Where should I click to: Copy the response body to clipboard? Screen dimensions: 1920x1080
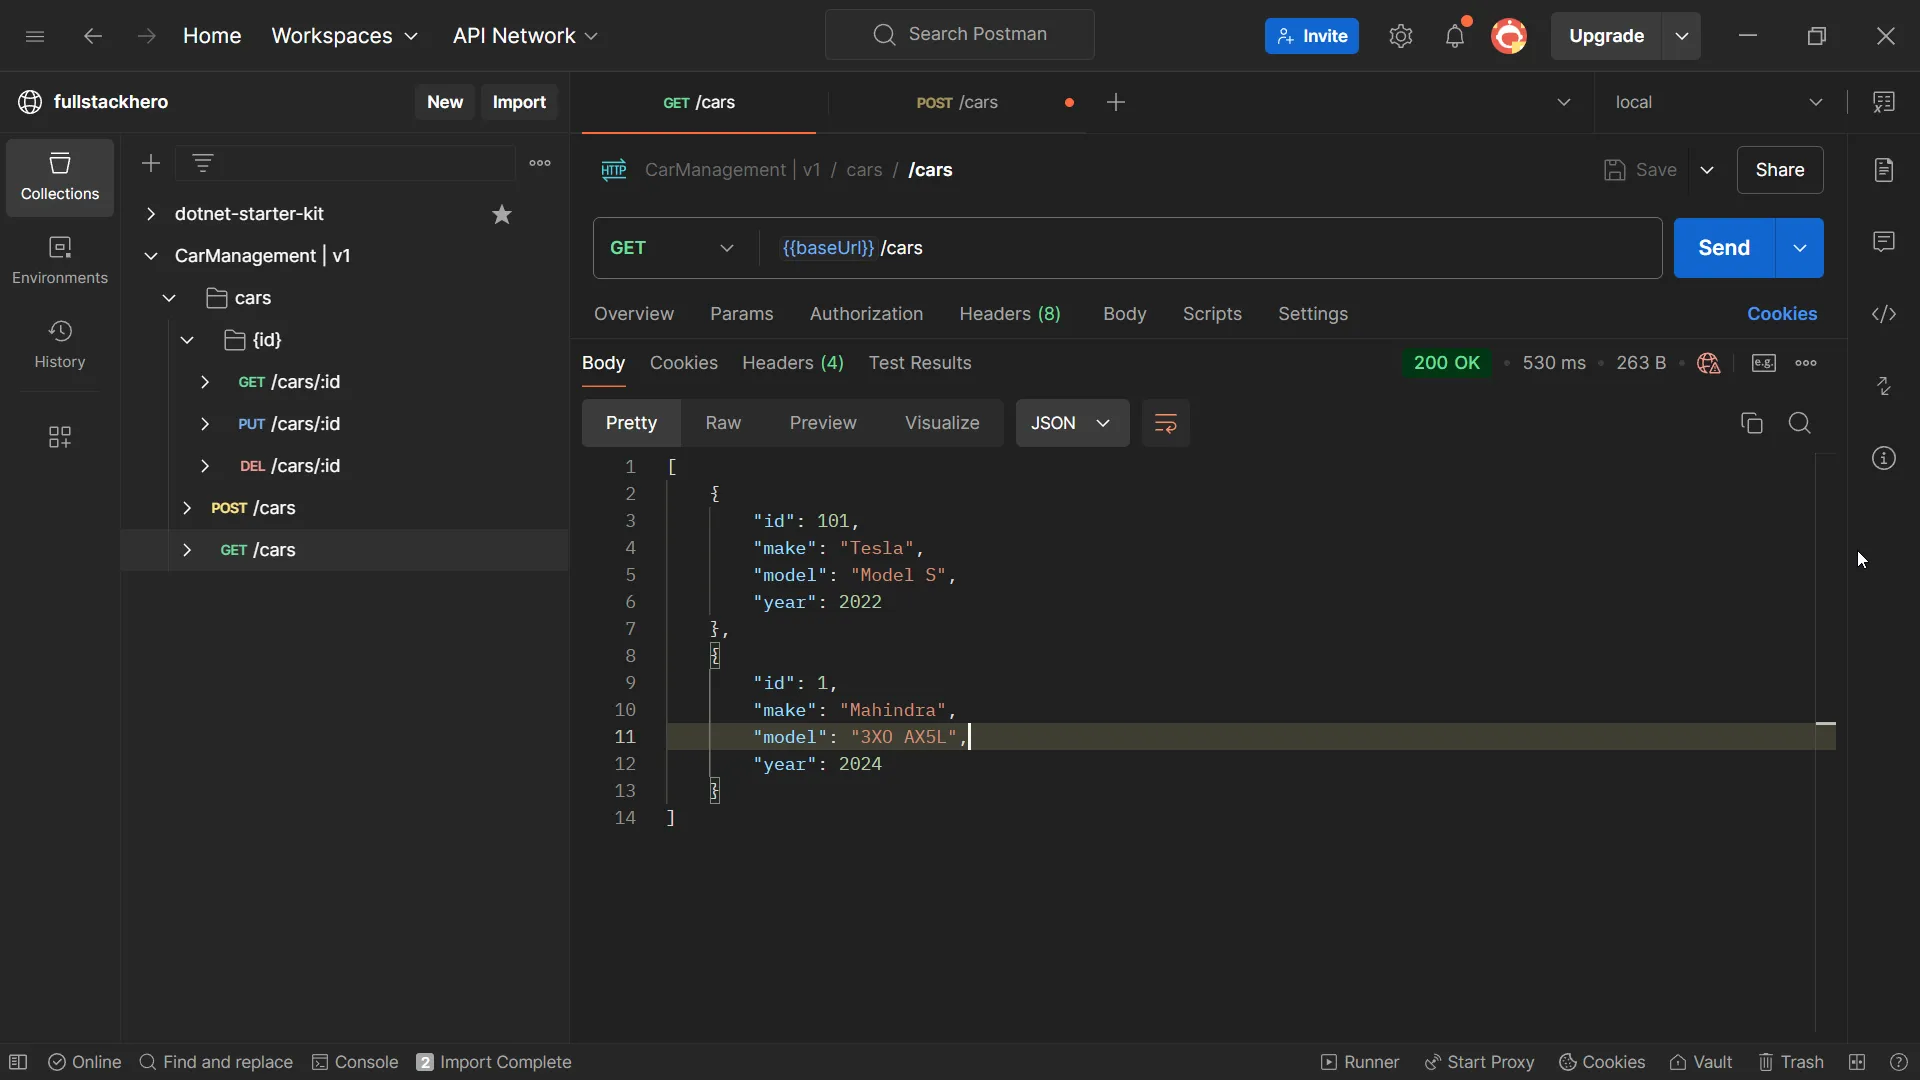pos(1751,423)
